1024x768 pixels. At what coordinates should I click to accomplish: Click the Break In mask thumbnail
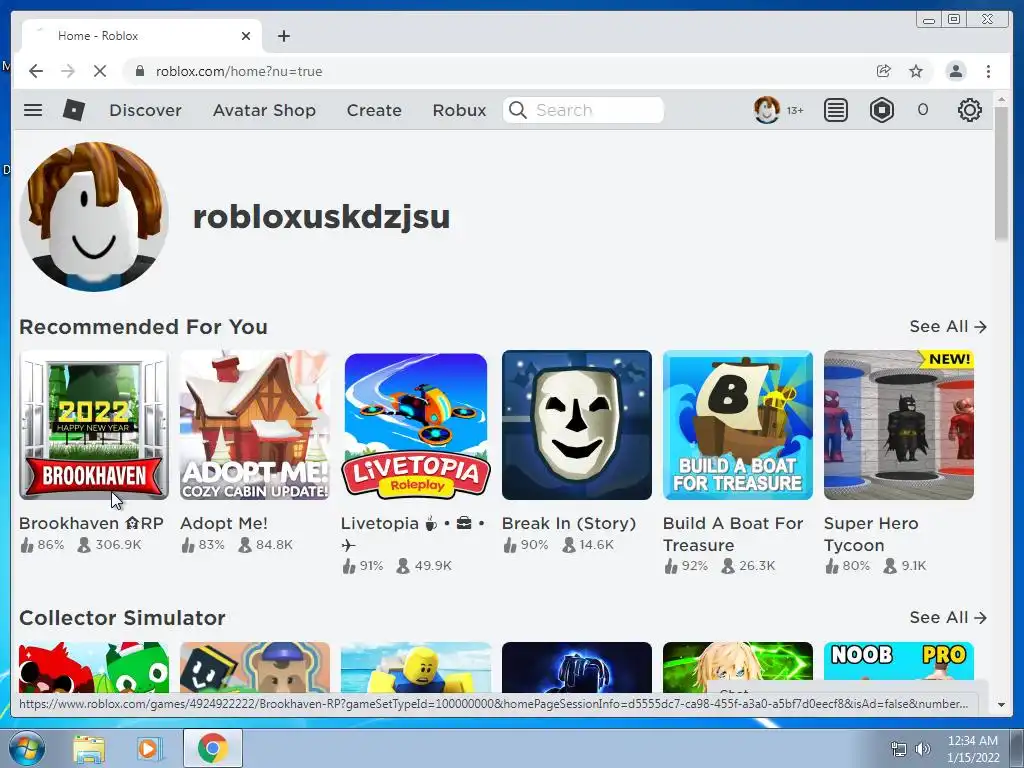(577, 425)
